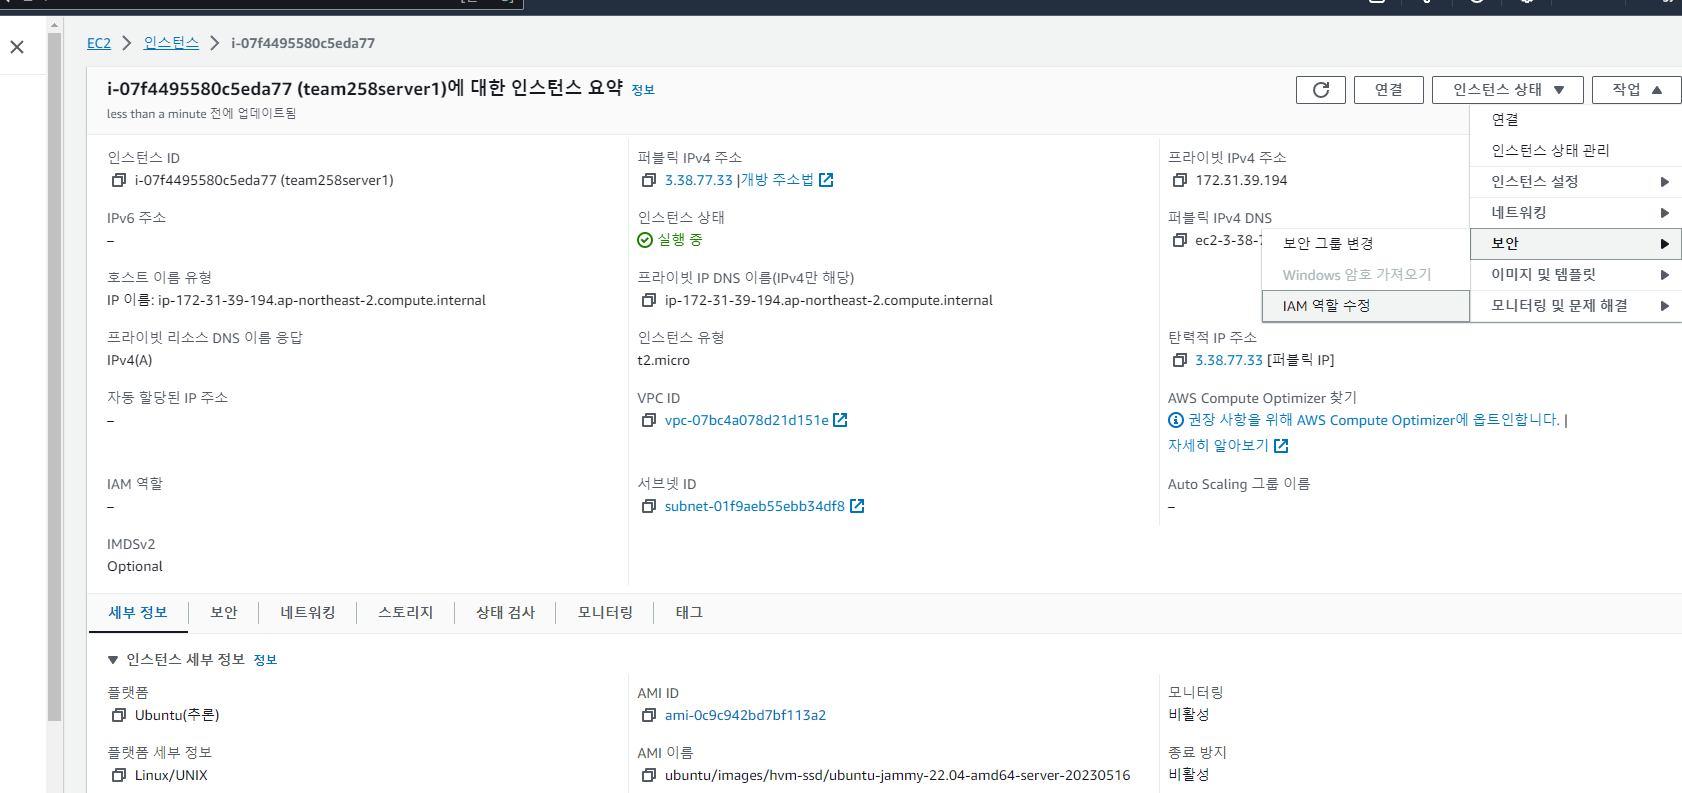Go to EC2 breadcrumb link
The width and height of the screenshot is (1682, 793).
(x=99, y=43)
